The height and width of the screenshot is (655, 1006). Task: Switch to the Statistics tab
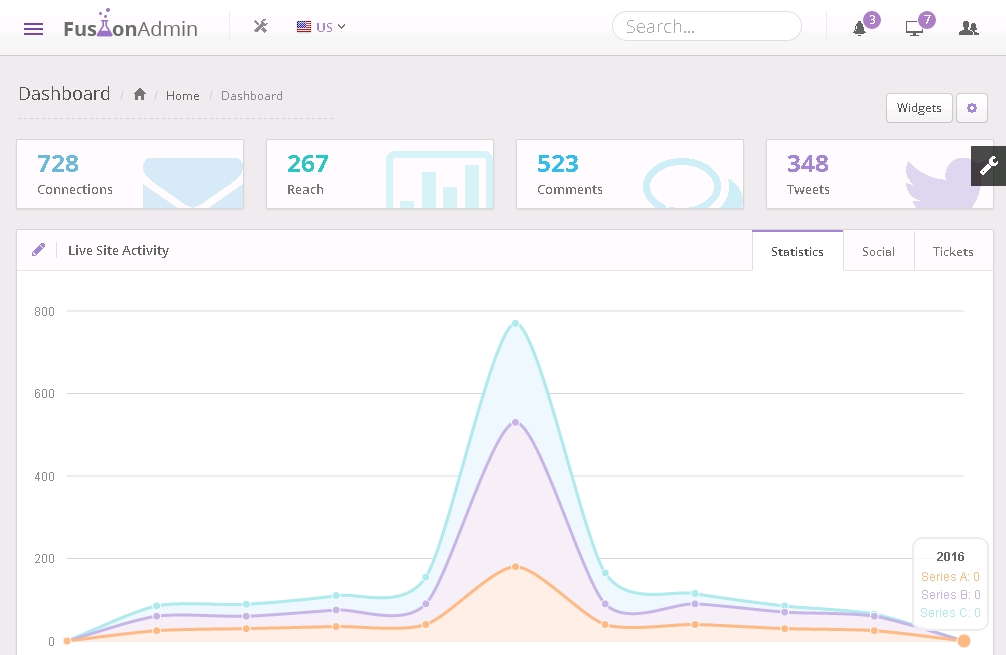pyautogui.click(x=797, y=251)
